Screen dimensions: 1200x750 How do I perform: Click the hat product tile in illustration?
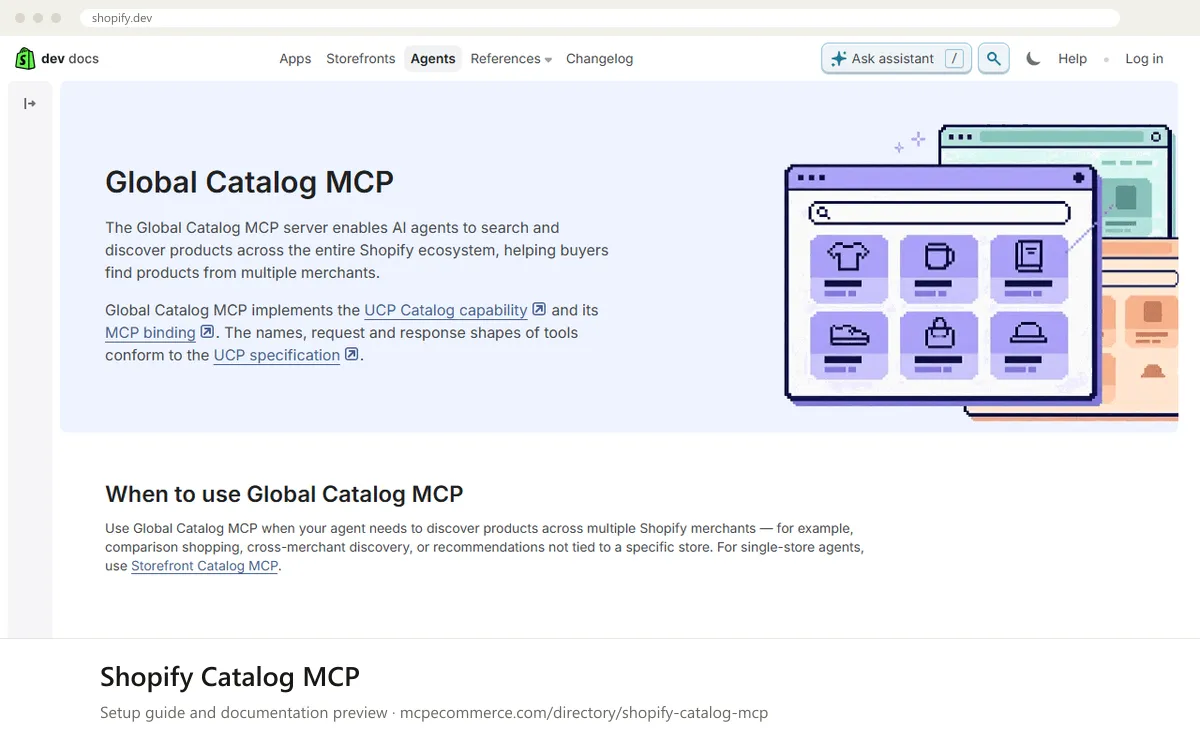click(1029, 345)
